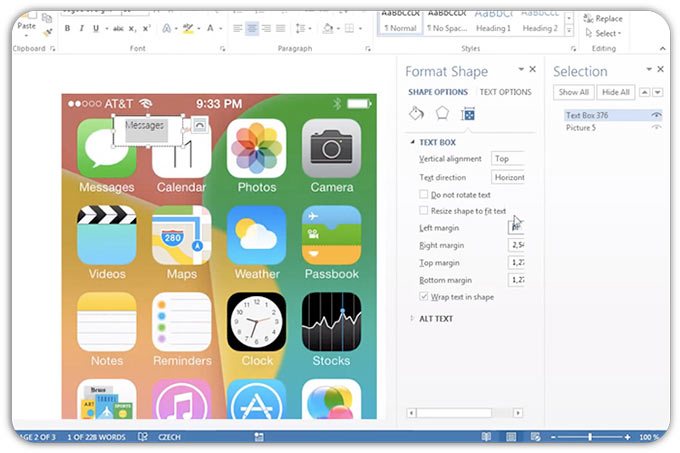Image resolution: width=680 pixels, height=453 pixels.
Task: Apply Normal style
Action: (400, 24)
